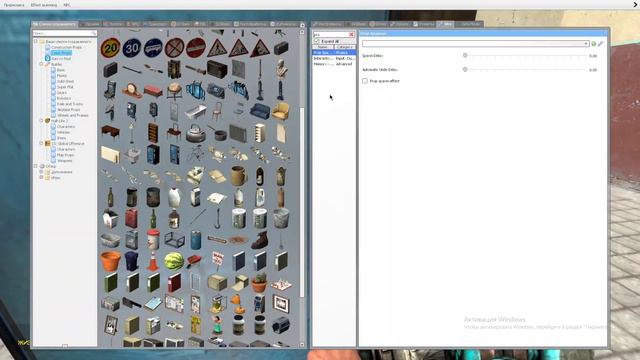The image size is (640, 360).
Task: Enable the Prop spawn effect checkbox
Action: pos(365,81)
